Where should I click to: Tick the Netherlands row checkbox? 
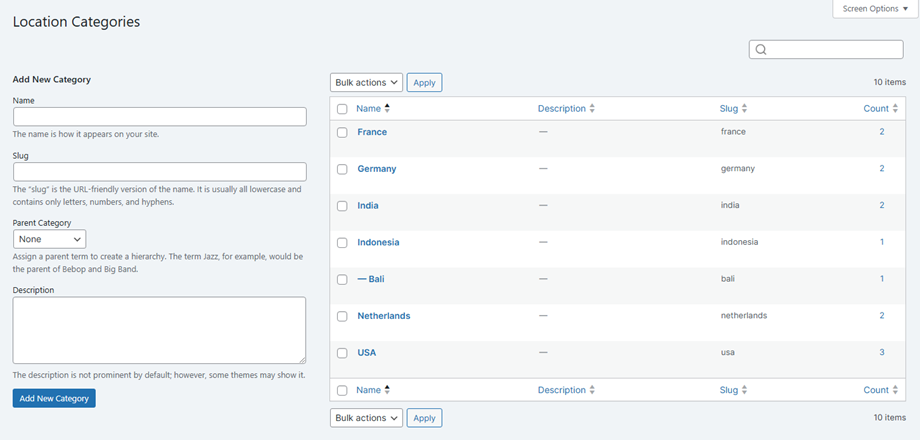[x=342, y=316]
